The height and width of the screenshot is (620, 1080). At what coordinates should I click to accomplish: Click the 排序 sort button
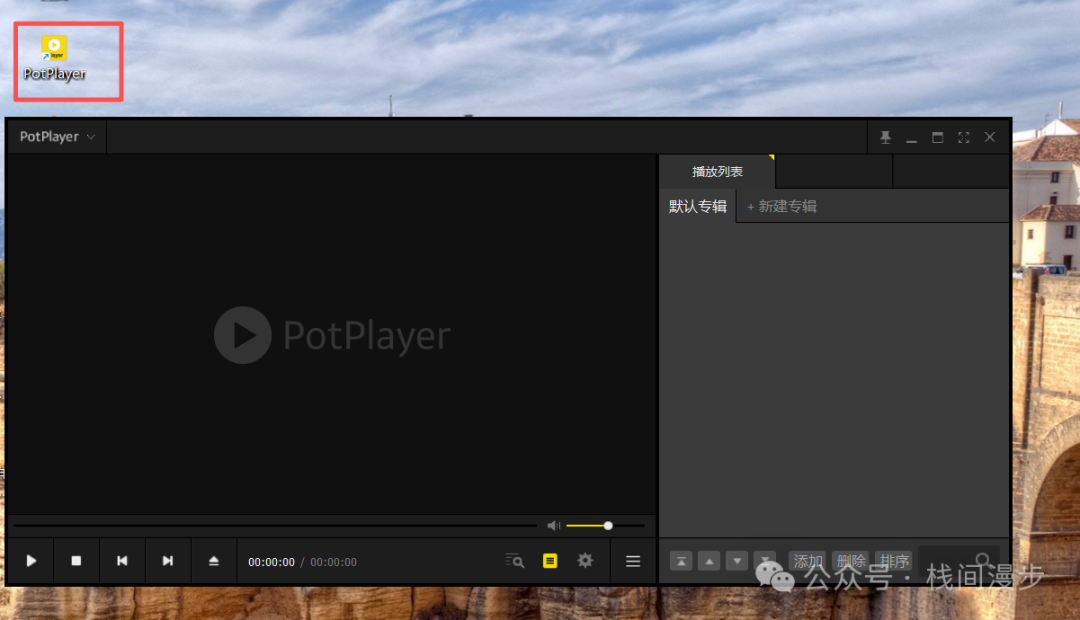[x=894, y=561]
